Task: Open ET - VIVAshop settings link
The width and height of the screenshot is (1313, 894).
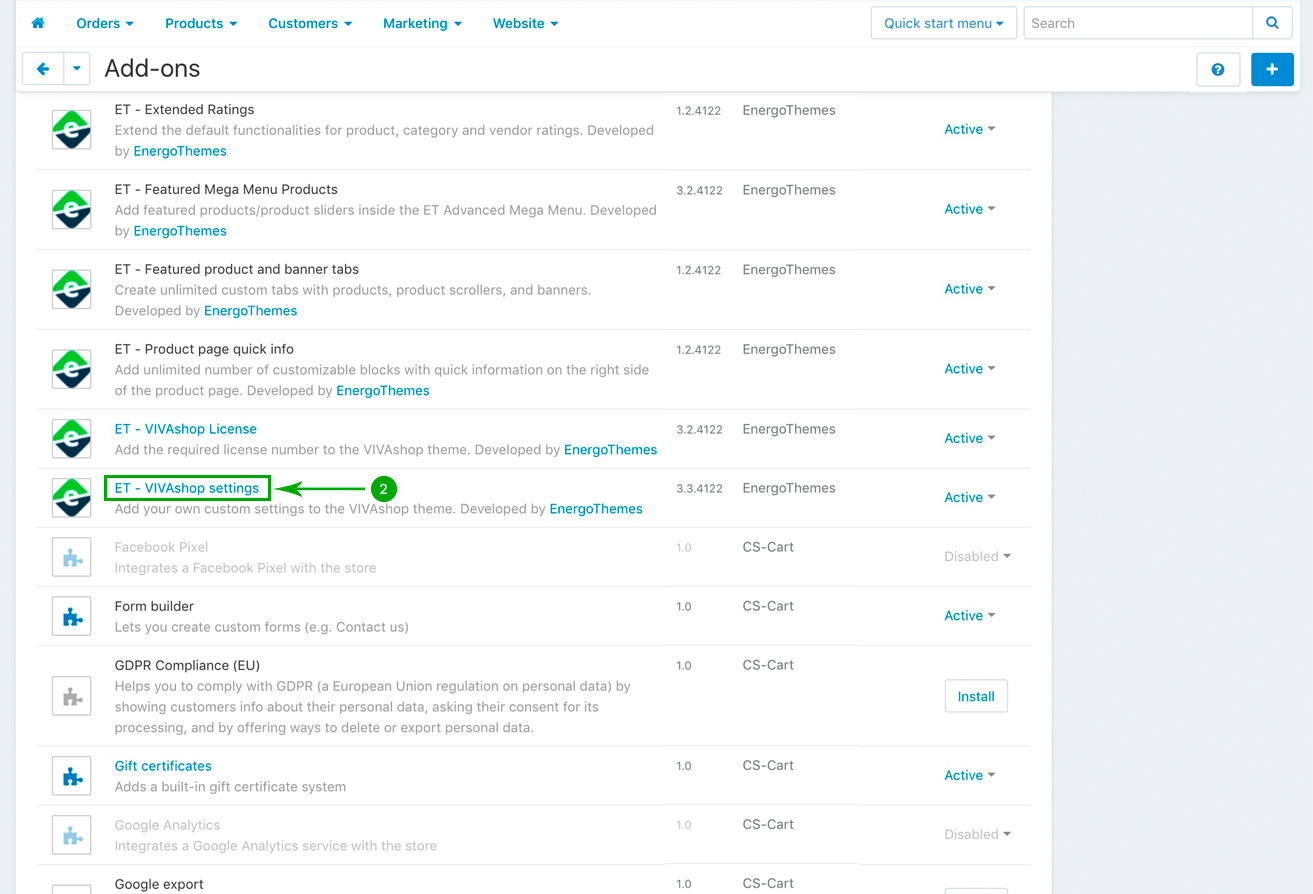Action: (x=187, y=488)
